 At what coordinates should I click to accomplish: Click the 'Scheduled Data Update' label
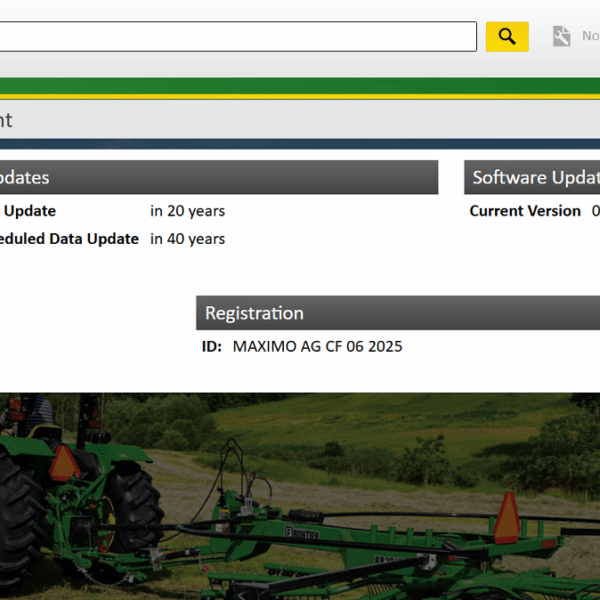pyautogui.click(x=69, y=239)
